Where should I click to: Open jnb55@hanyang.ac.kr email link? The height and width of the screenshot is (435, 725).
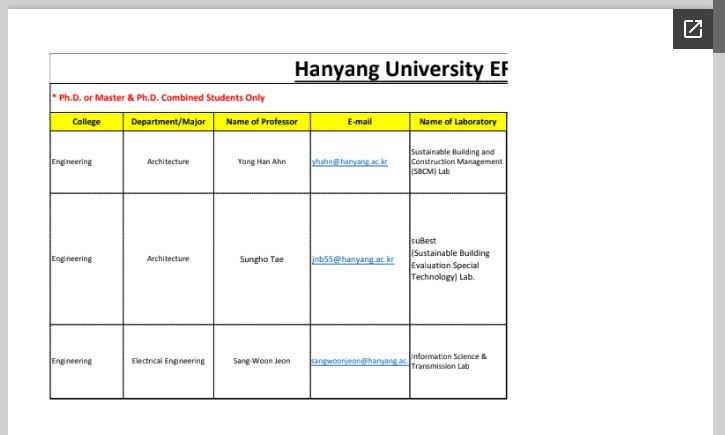coord(353,259)
